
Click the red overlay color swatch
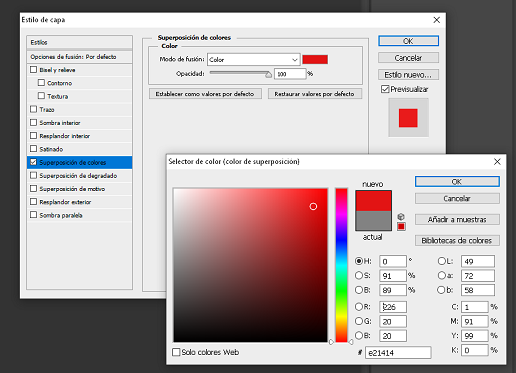click(315, 59)
